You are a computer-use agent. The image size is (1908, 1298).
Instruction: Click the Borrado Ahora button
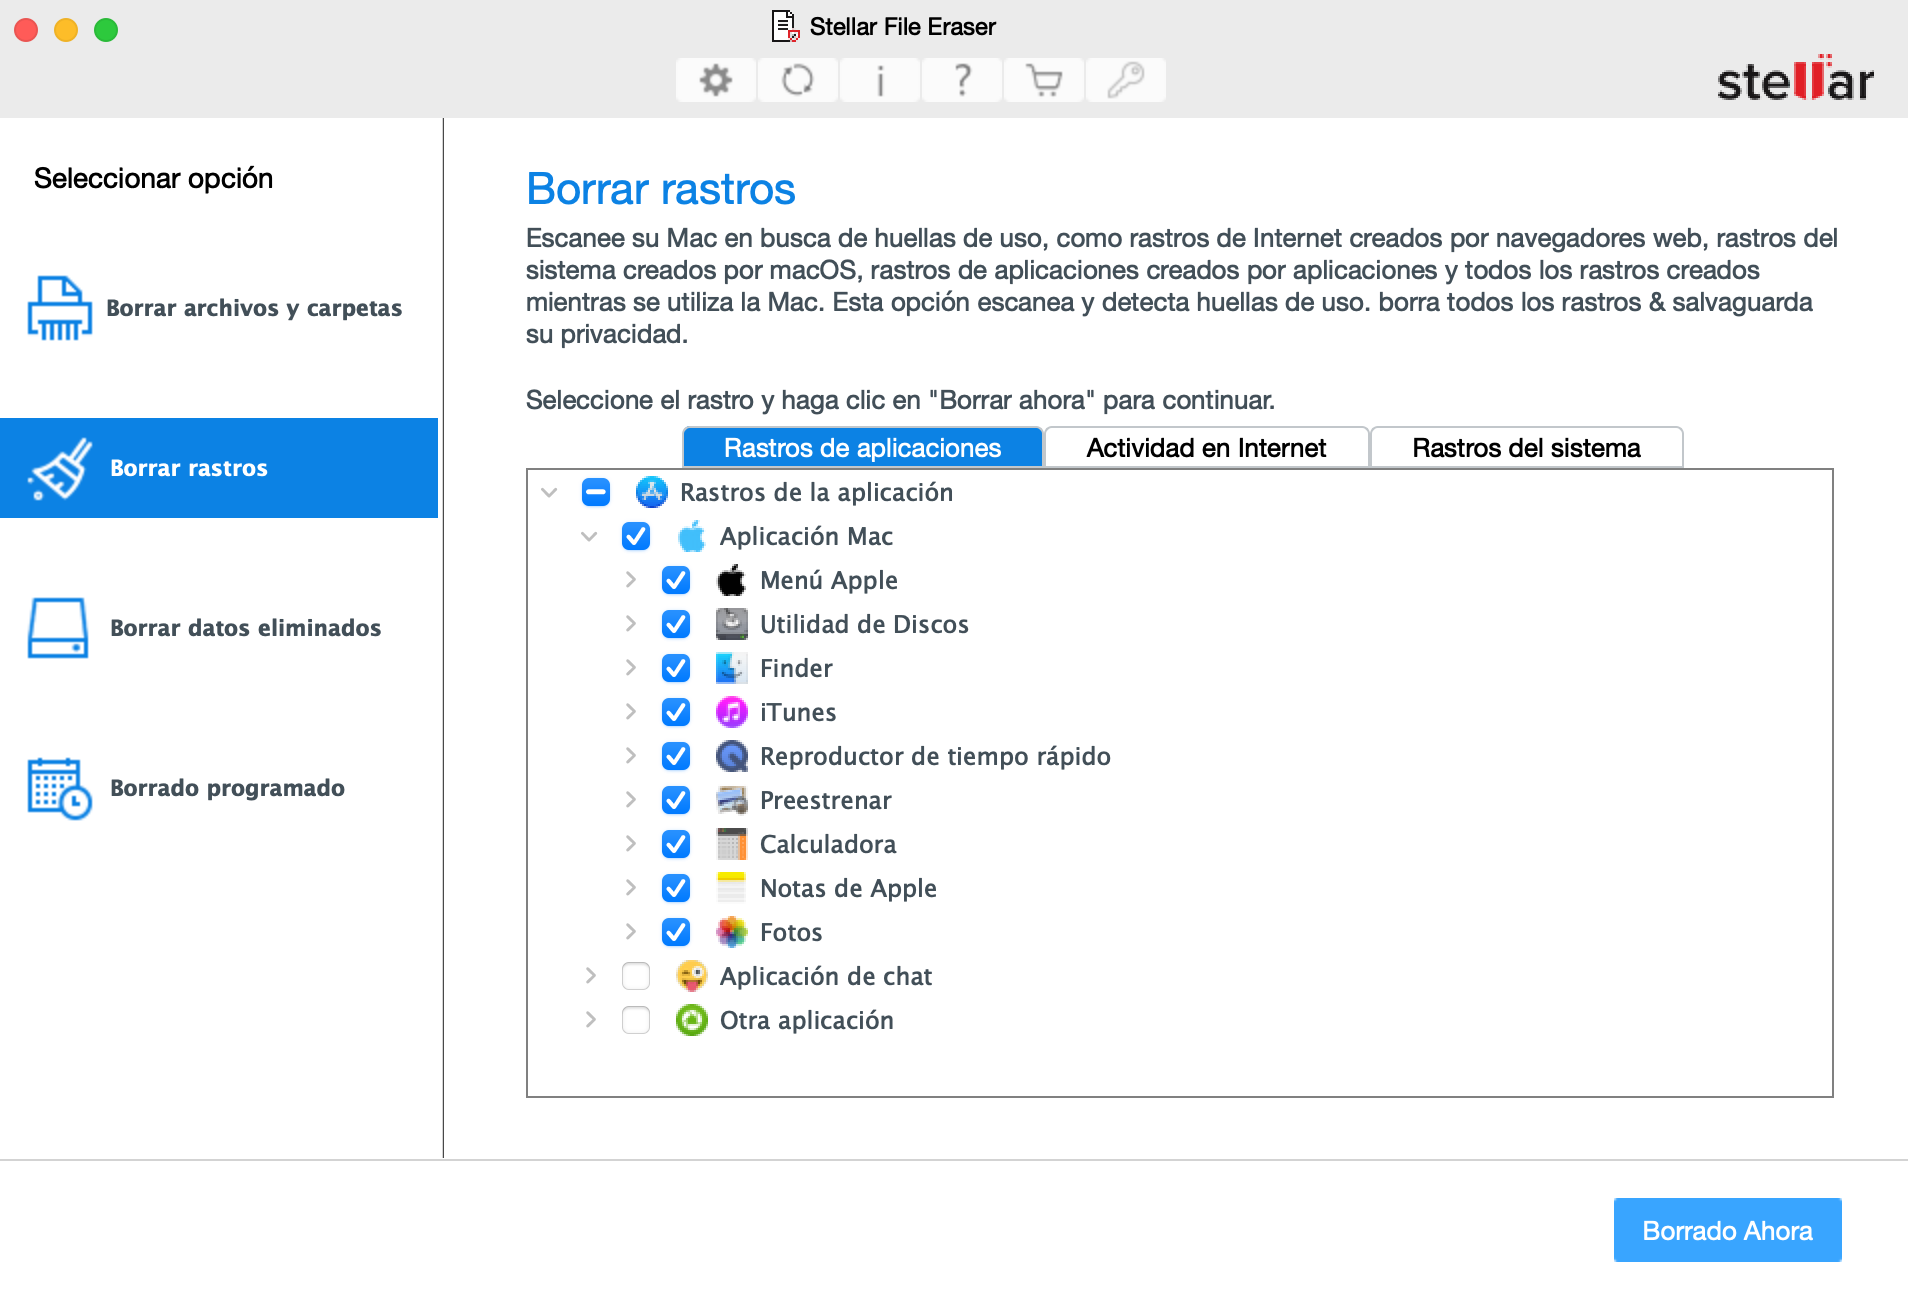tap(1727, 1230)
